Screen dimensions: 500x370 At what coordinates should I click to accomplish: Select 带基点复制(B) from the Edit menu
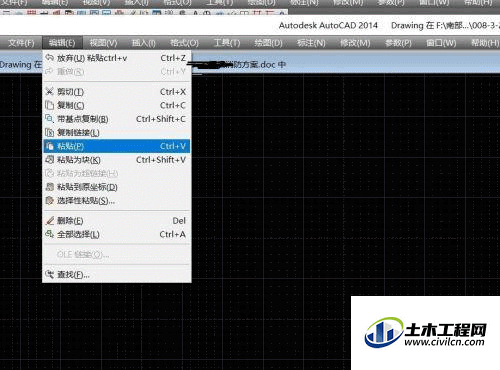(x=117, y=119)
